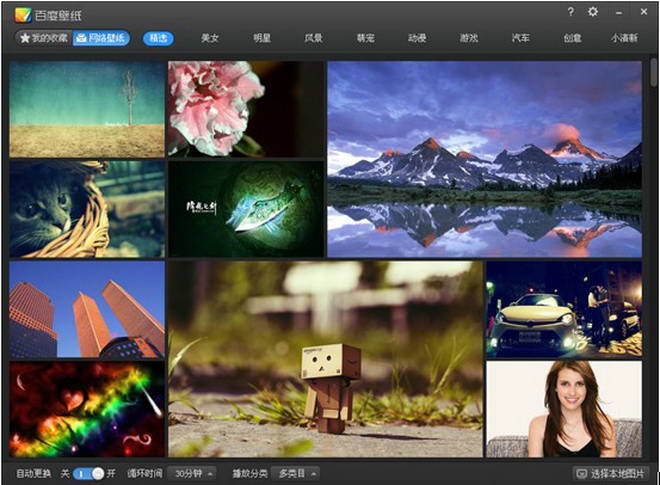660x485 pixels.
Task: Select the 萌宠 pets category
Action: pyautogui.click(x=365, y=38)
